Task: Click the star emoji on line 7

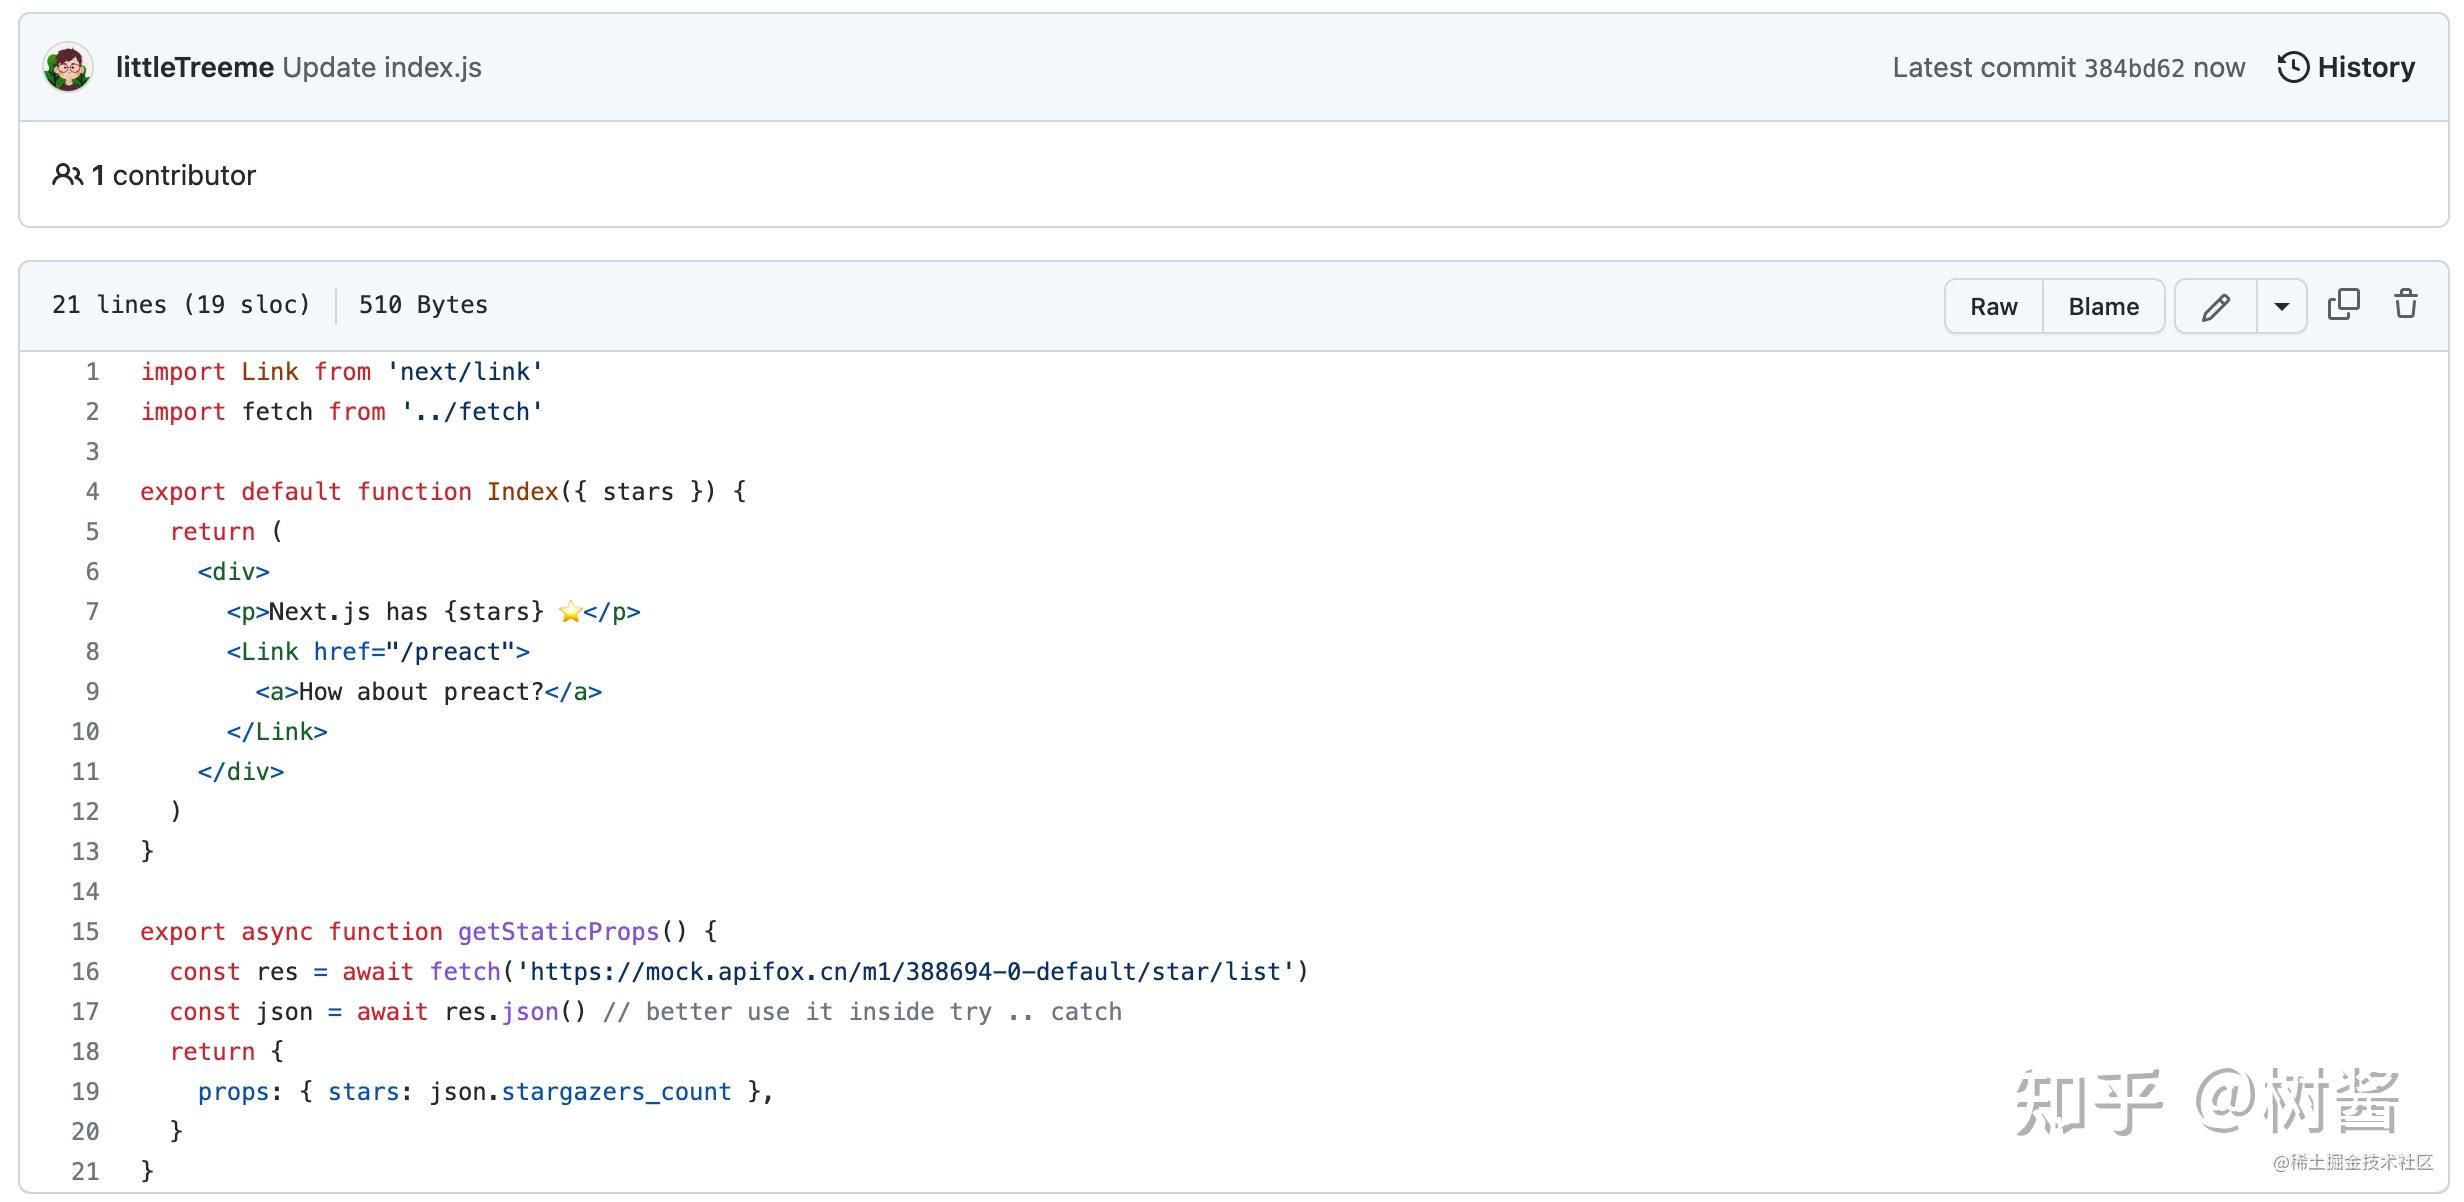Action: [570, 611]
